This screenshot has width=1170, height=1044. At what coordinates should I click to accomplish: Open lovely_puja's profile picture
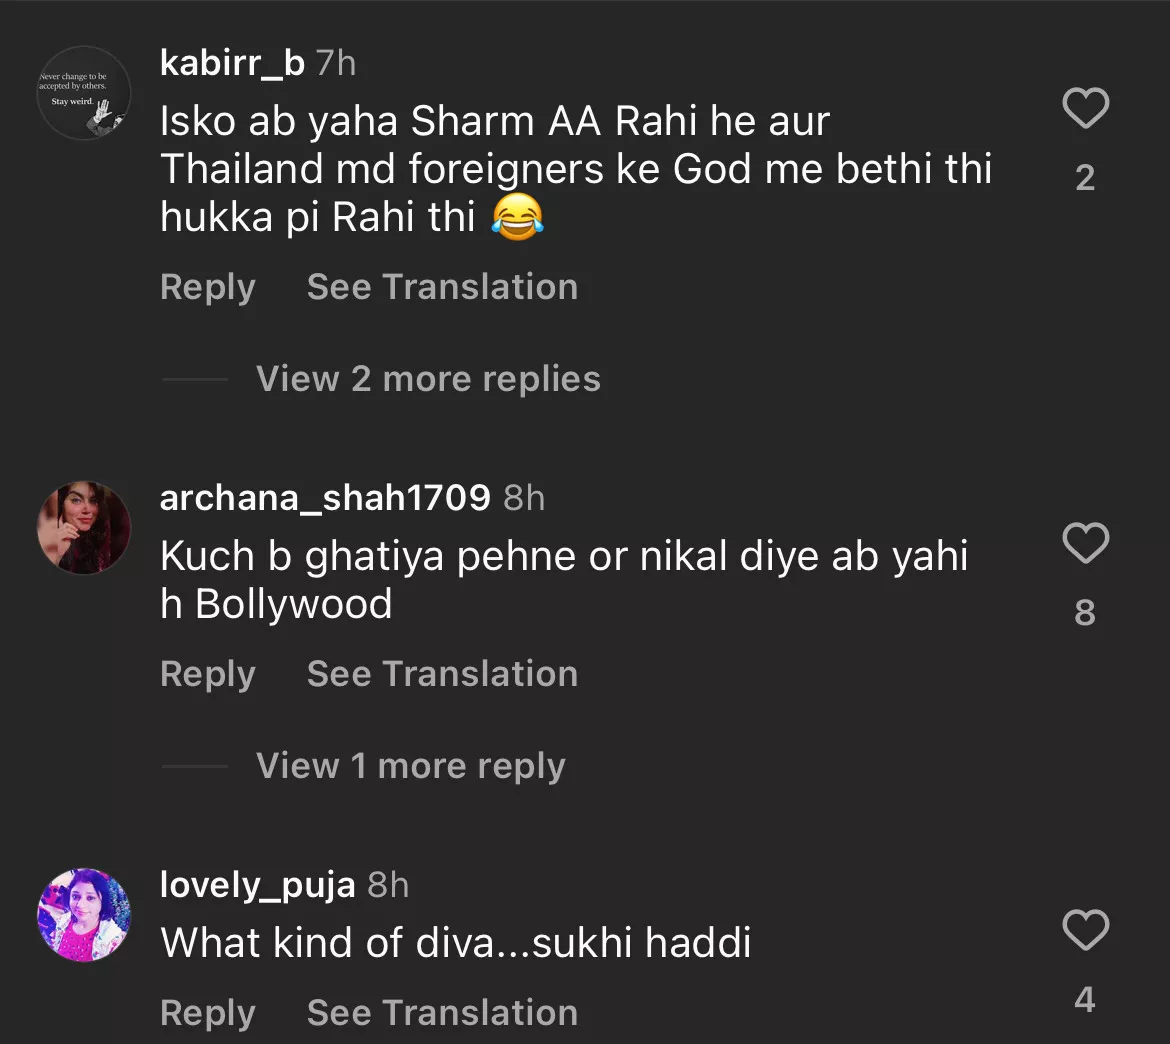[84, 915]
